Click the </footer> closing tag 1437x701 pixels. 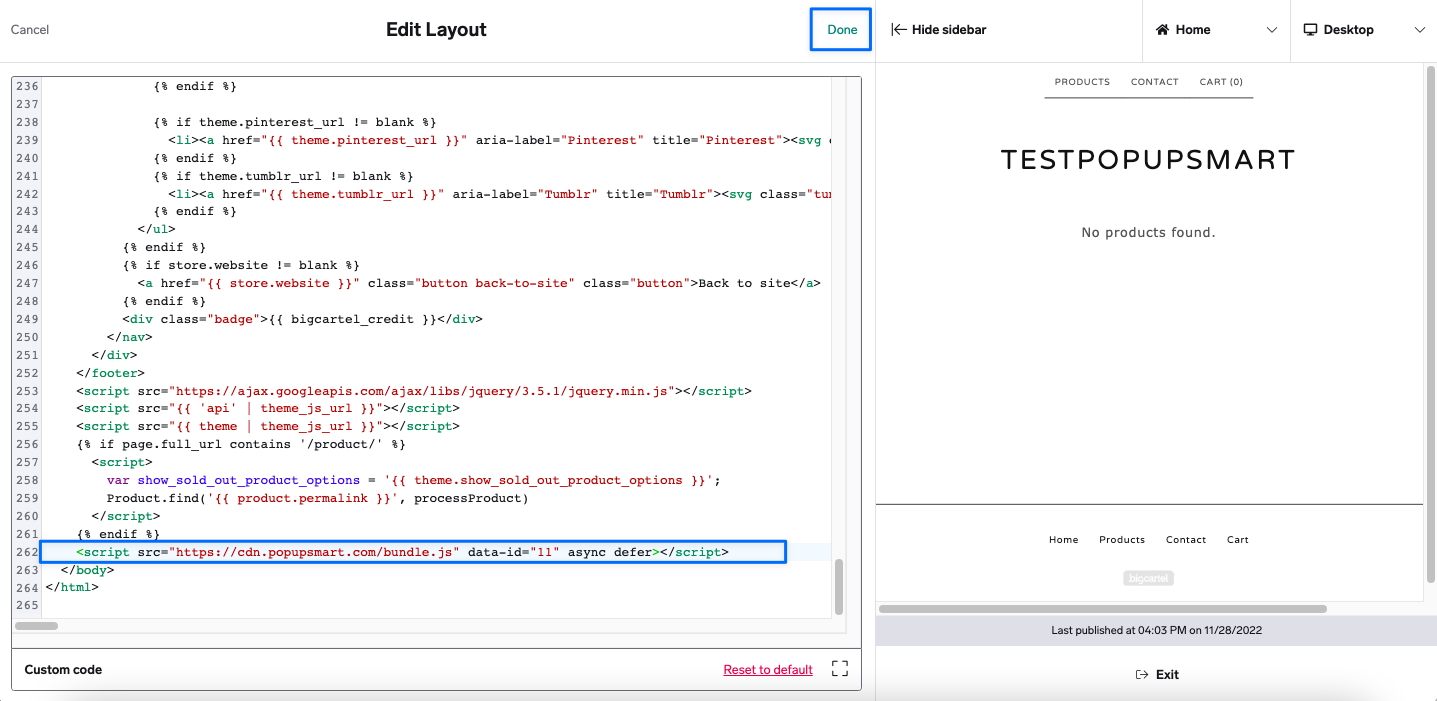point(110,373)
